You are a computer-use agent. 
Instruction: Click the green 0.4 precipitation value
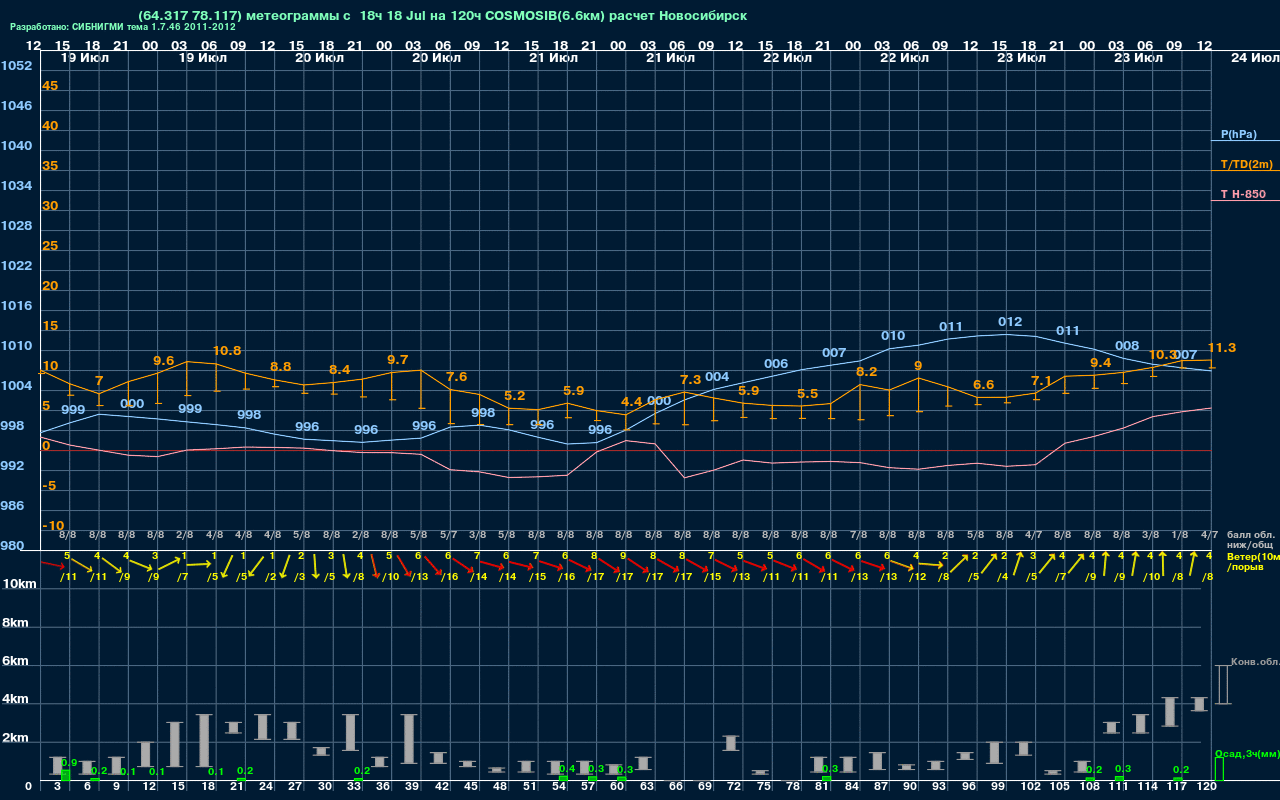coord(567,769)
